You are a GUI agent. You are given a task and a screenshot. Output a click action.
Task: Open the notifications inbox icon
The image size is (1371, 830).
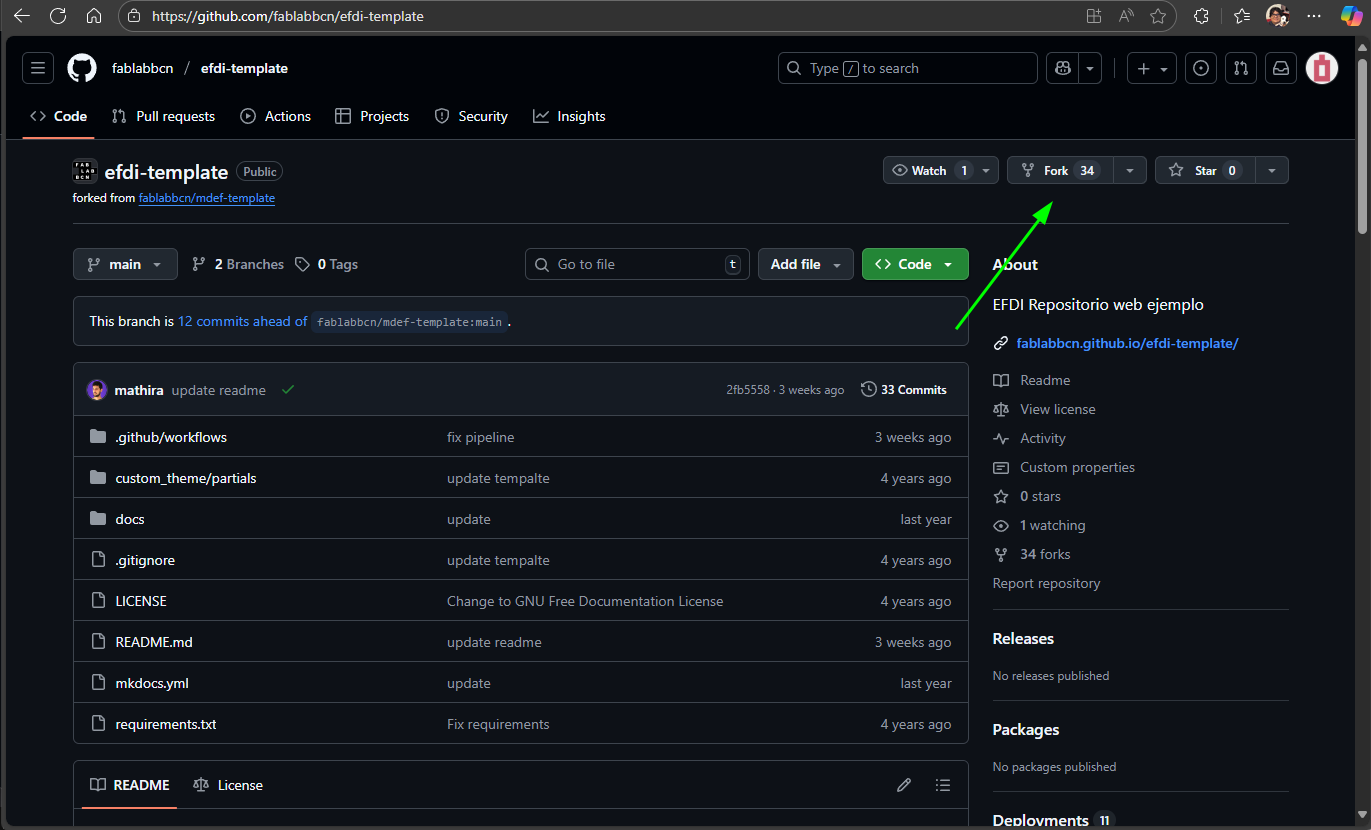1280,68
